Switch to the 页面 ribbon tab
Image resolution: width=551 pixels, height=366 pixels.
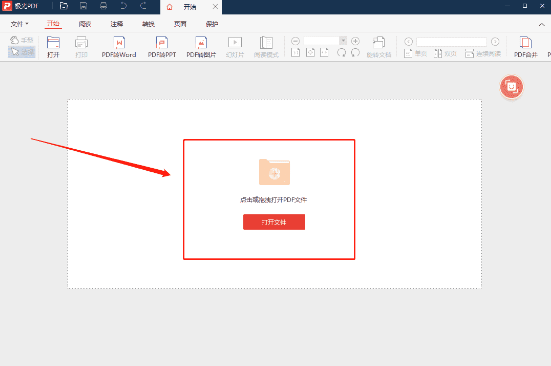click(180, 24)
